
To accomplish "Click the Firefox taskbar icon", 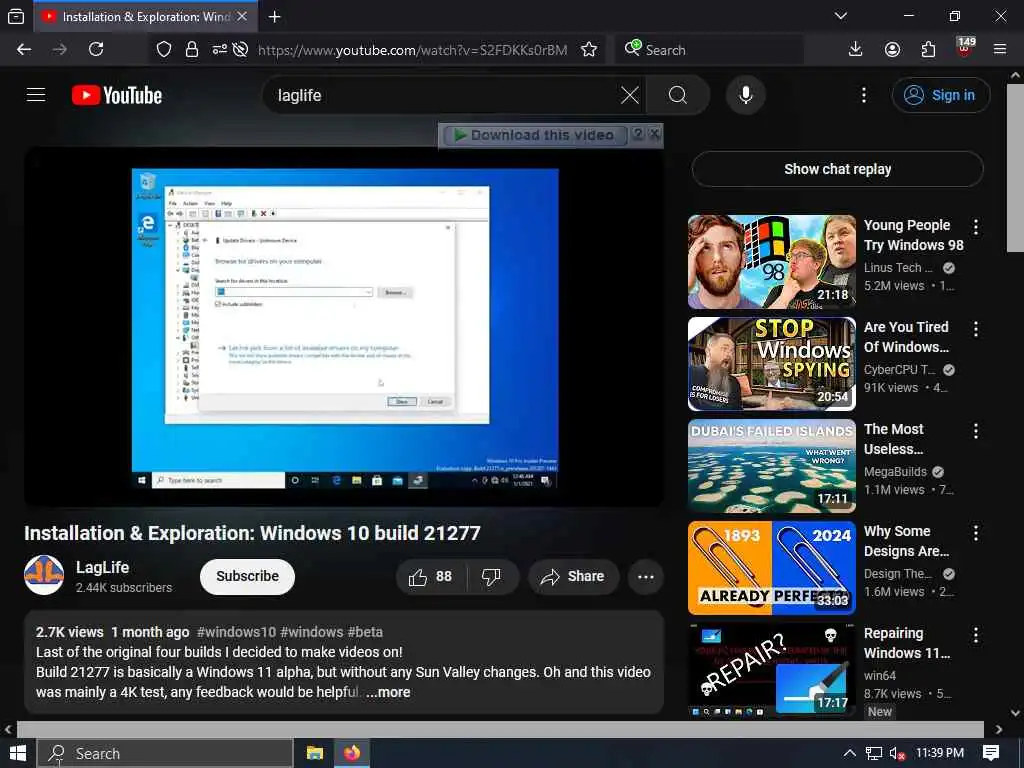I will [352, 753].
